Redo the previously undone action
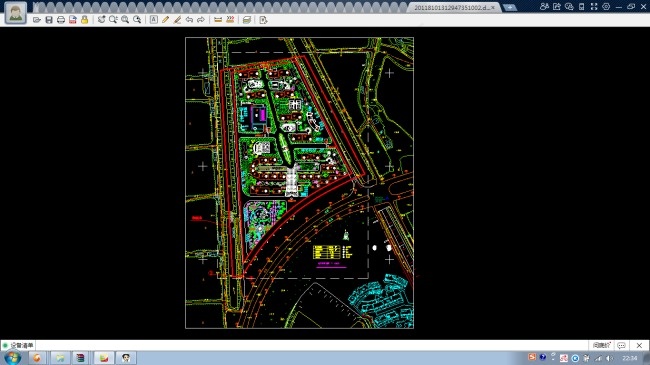 201,20
